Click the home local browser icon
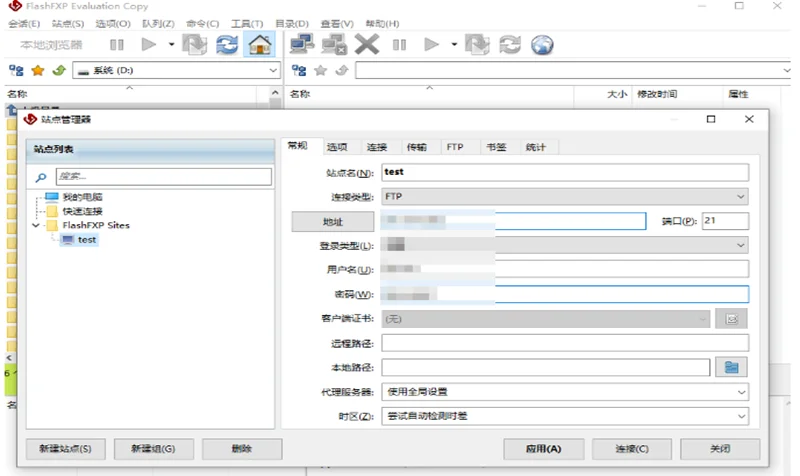The height and width of the screenshot is (476, 800). (260, 45)
